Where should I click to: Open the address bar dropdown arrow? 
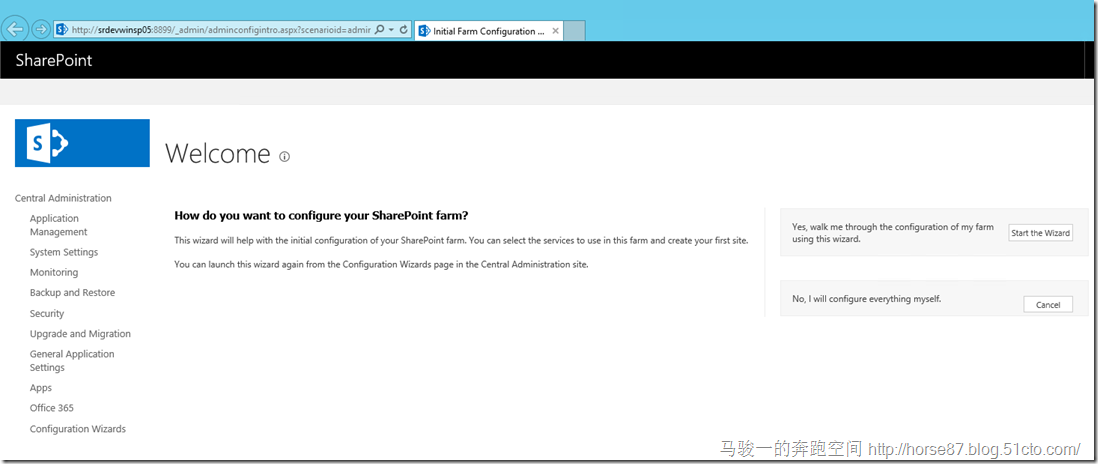click(x=391, y=30)
